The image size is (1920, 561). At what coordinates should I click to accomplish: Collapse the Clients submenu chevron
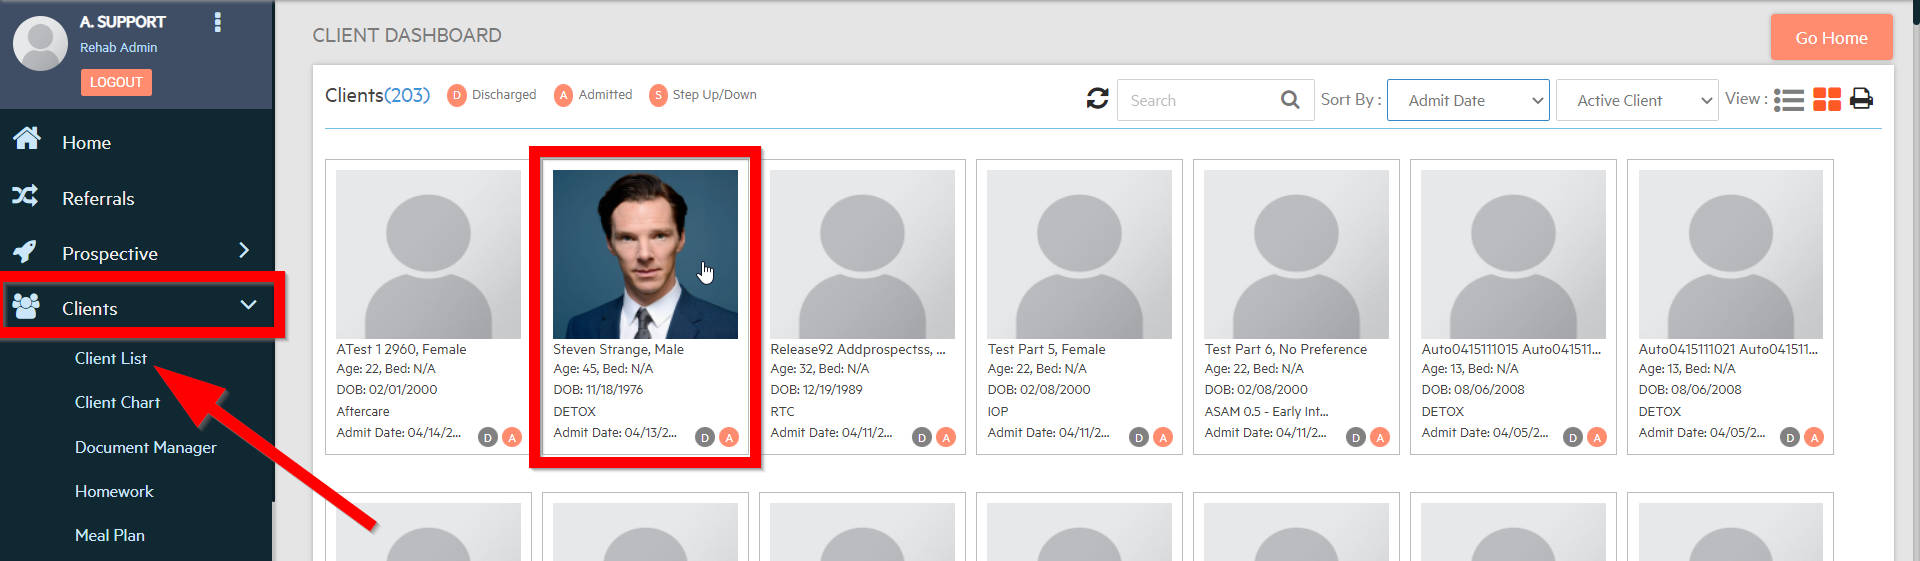click(248, 304)
